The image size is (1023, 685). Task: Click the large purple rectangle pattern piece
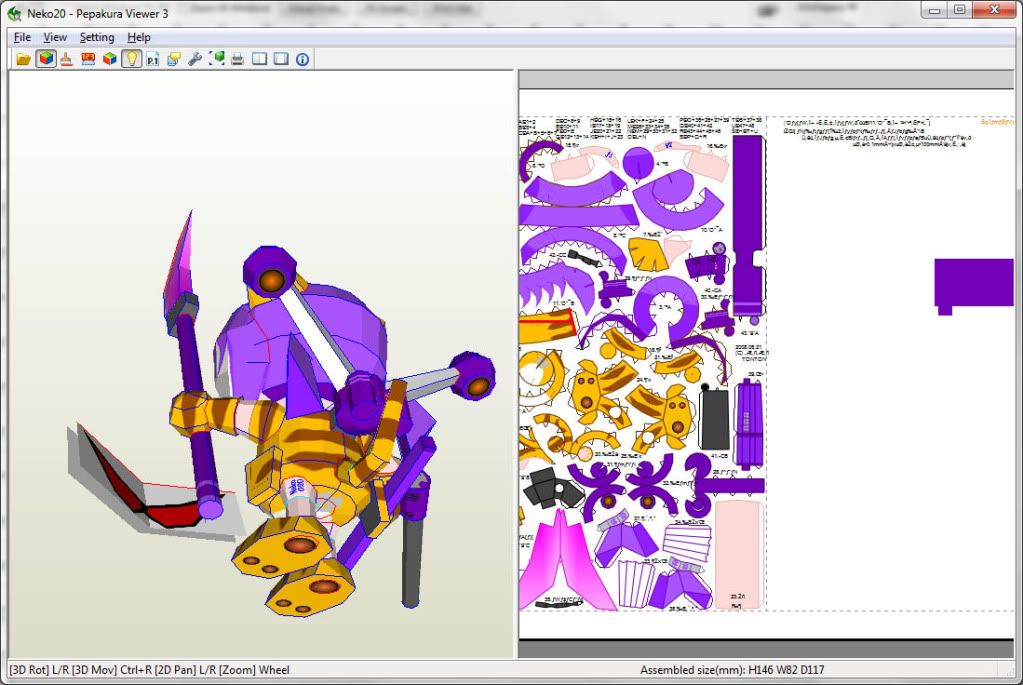tap(974, 282)
